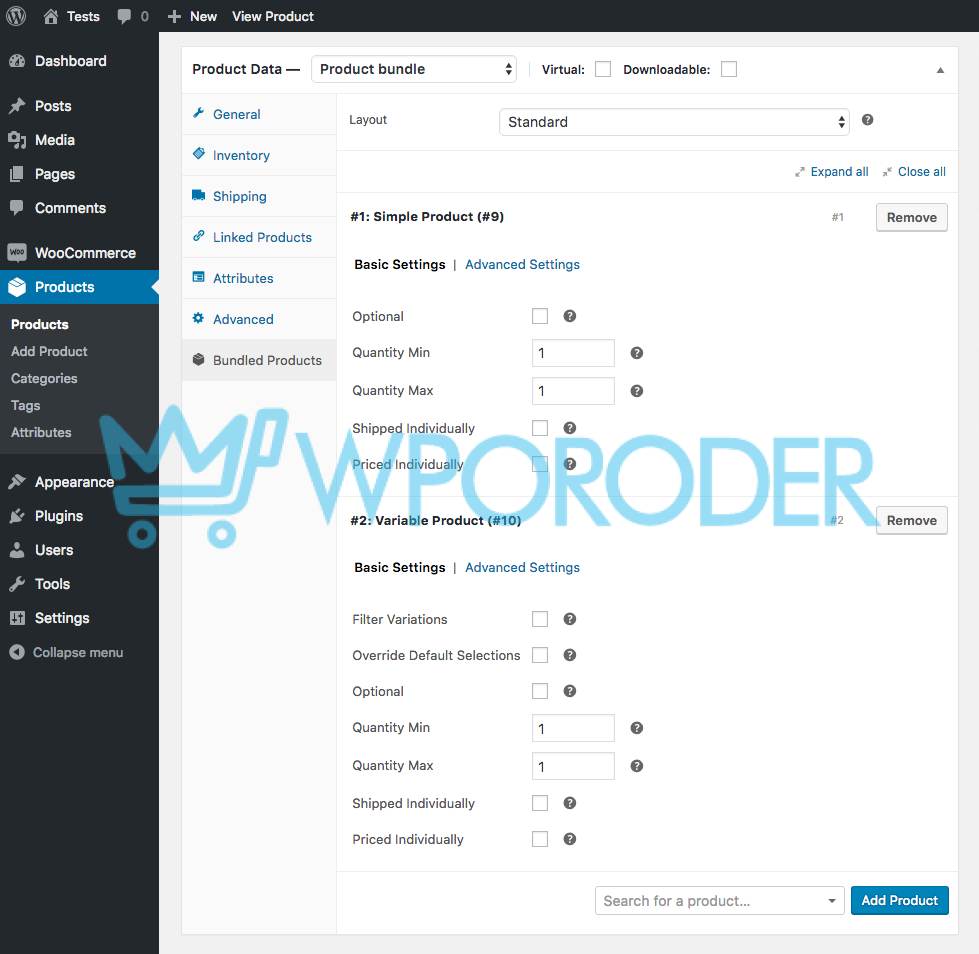Click help icon for Simple Product Quantity Min
This screenshot has height=954, width=979.
pyautogui.click(x=636, y=353)
